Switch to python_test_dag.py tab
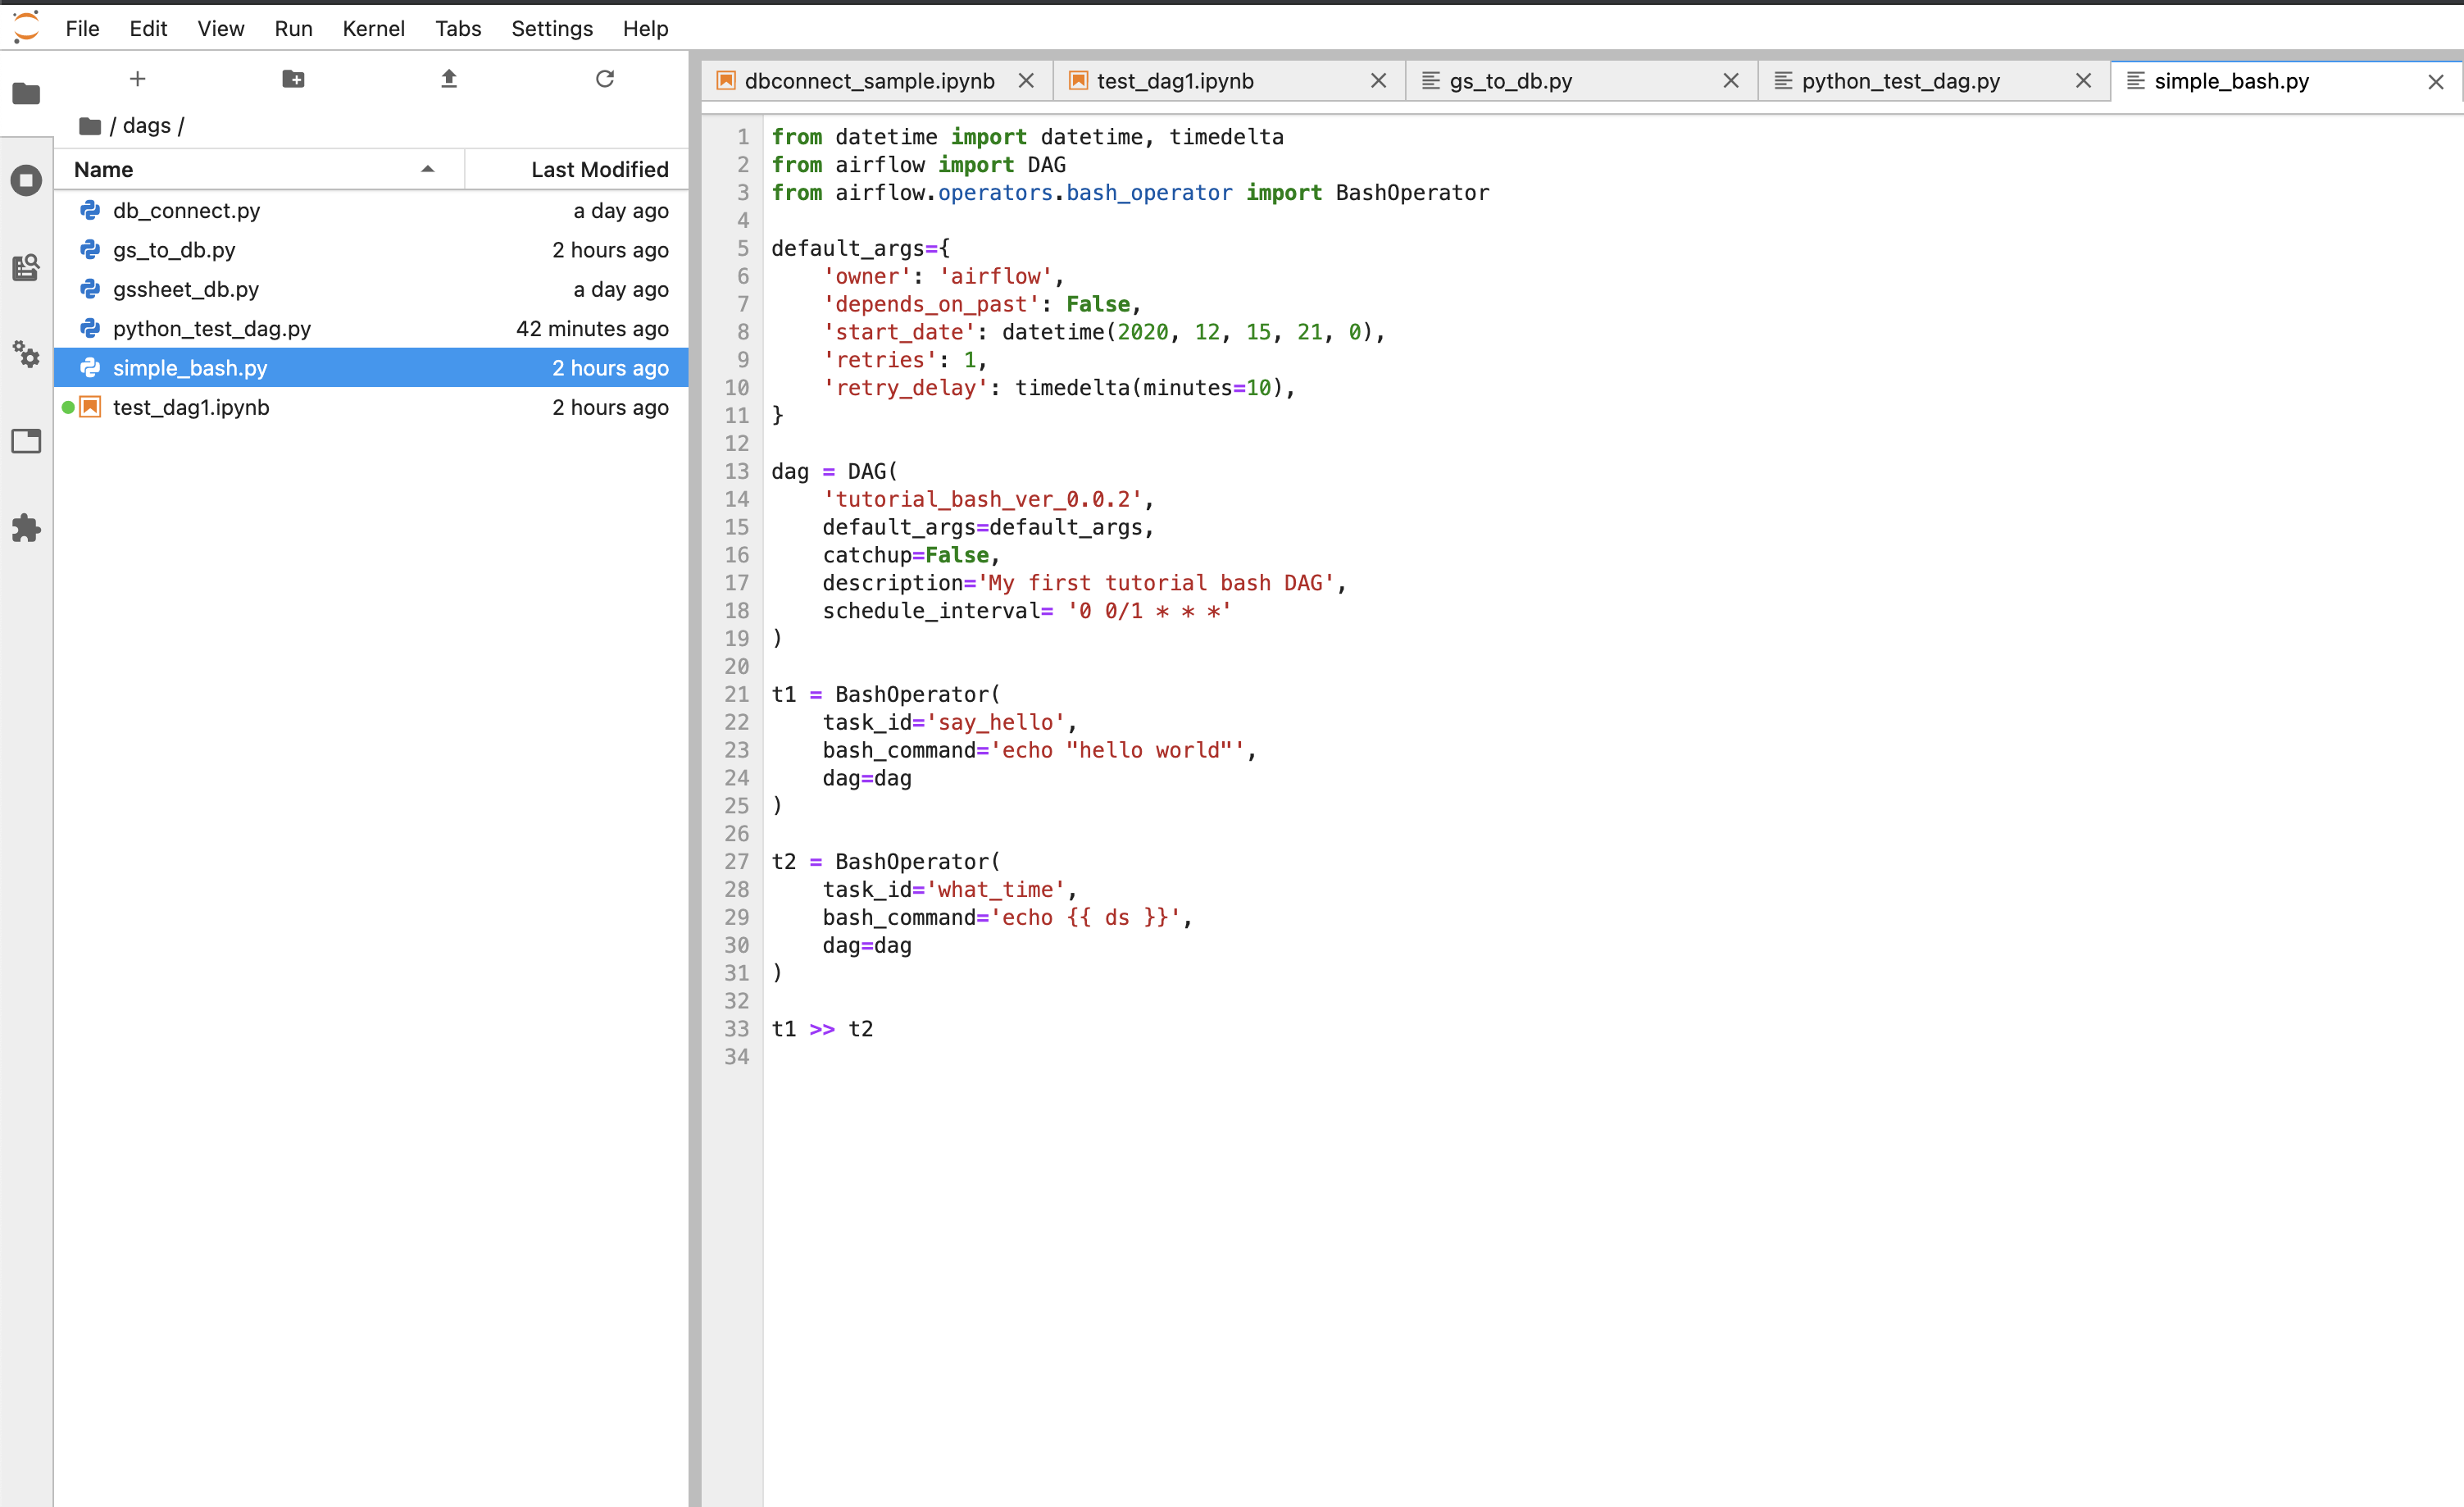The image size is (2464, 1507). 1900,81
